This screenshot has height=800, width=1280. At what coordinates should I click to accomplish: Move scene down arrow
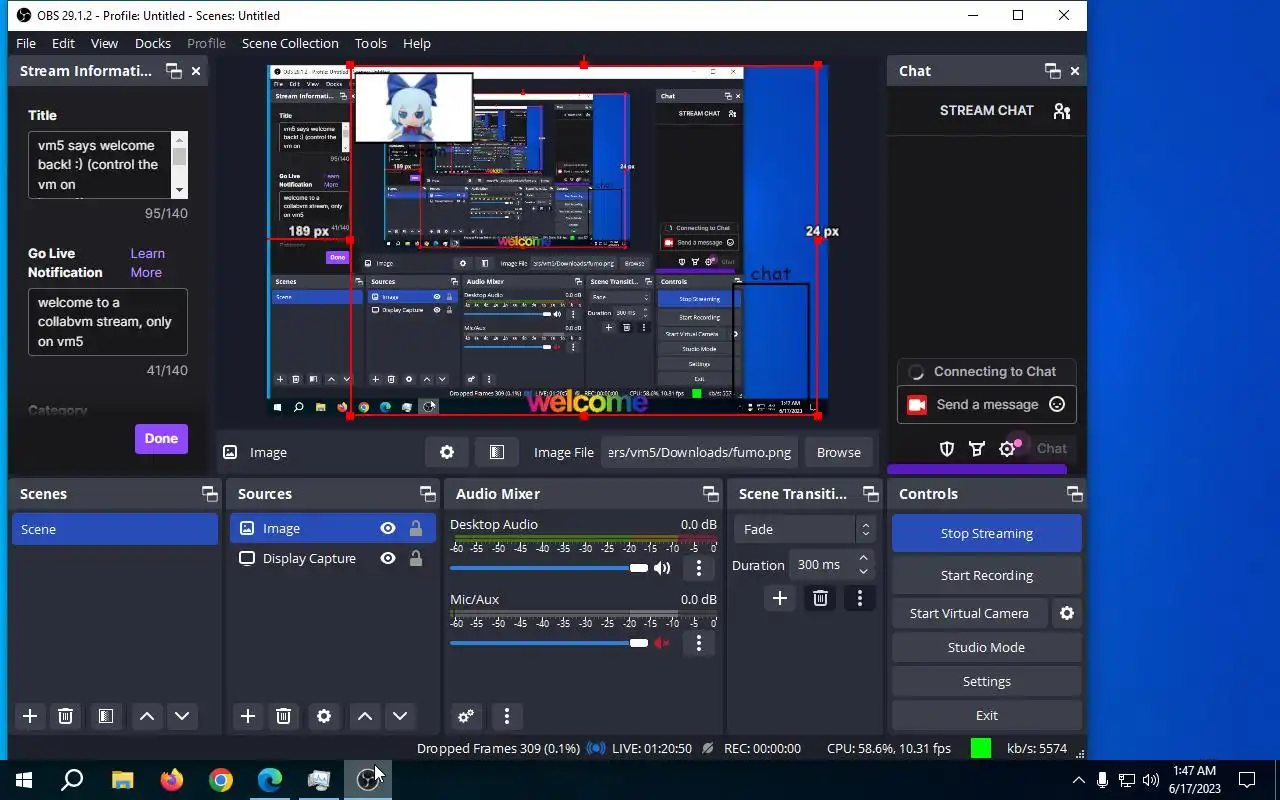coord(182,716)
